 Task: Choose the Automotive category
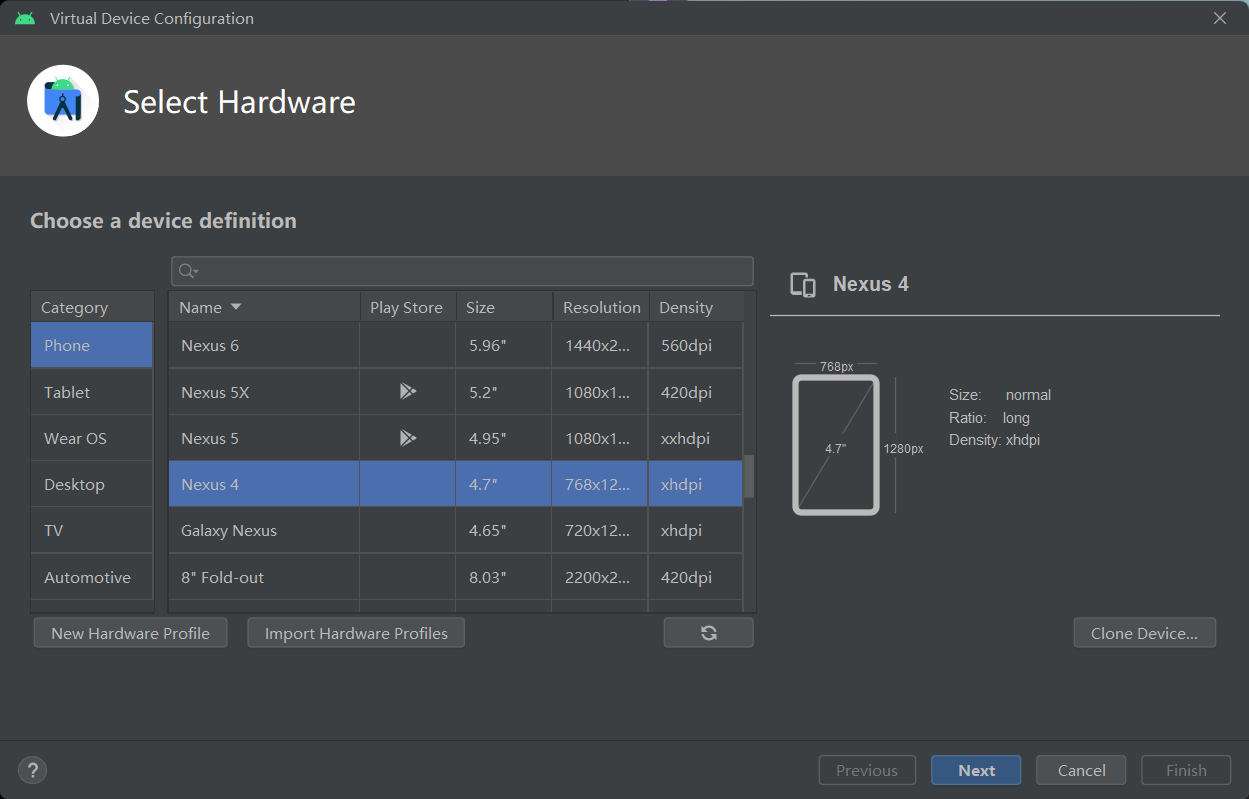tap(87, 577)
